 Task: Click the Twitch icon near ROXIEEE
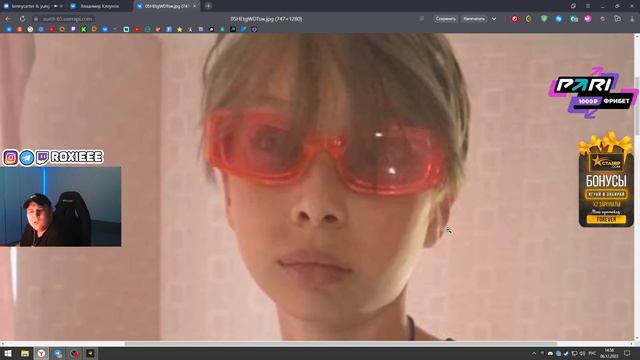[x=42, y=158]
